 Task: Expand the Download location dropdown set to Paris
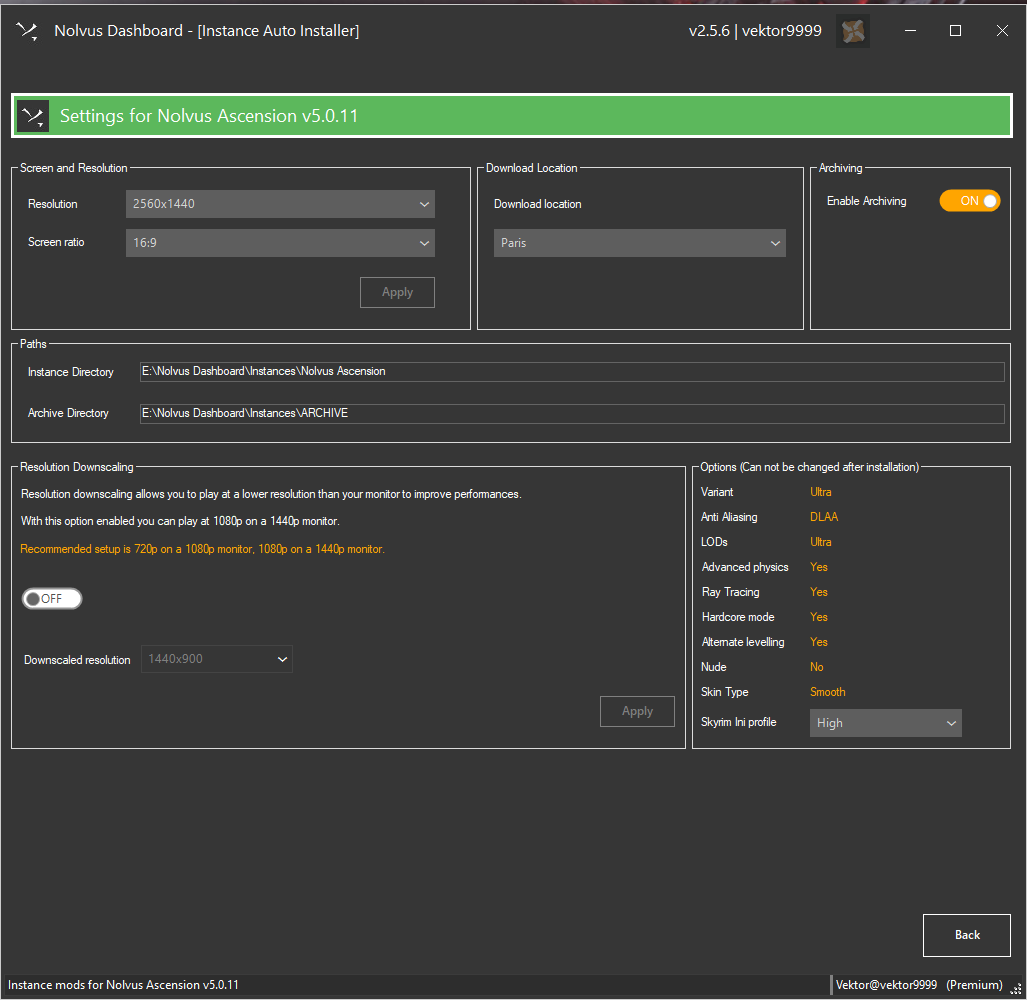[x=639, y=243]
